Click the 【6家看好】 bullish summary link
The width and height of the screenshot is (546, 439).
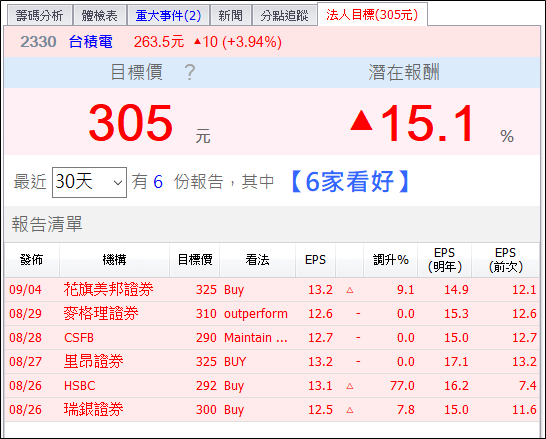[350, 181]
